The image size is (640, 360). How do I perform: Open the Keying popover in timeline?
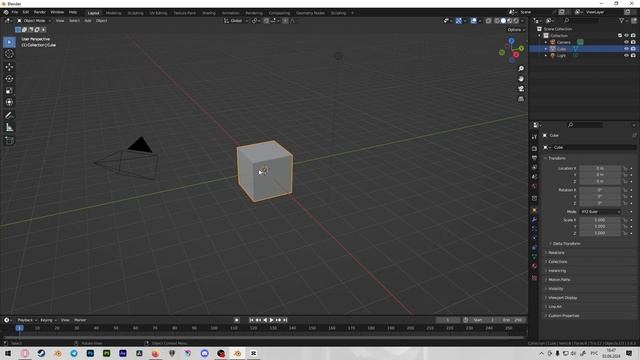point(48,320)
